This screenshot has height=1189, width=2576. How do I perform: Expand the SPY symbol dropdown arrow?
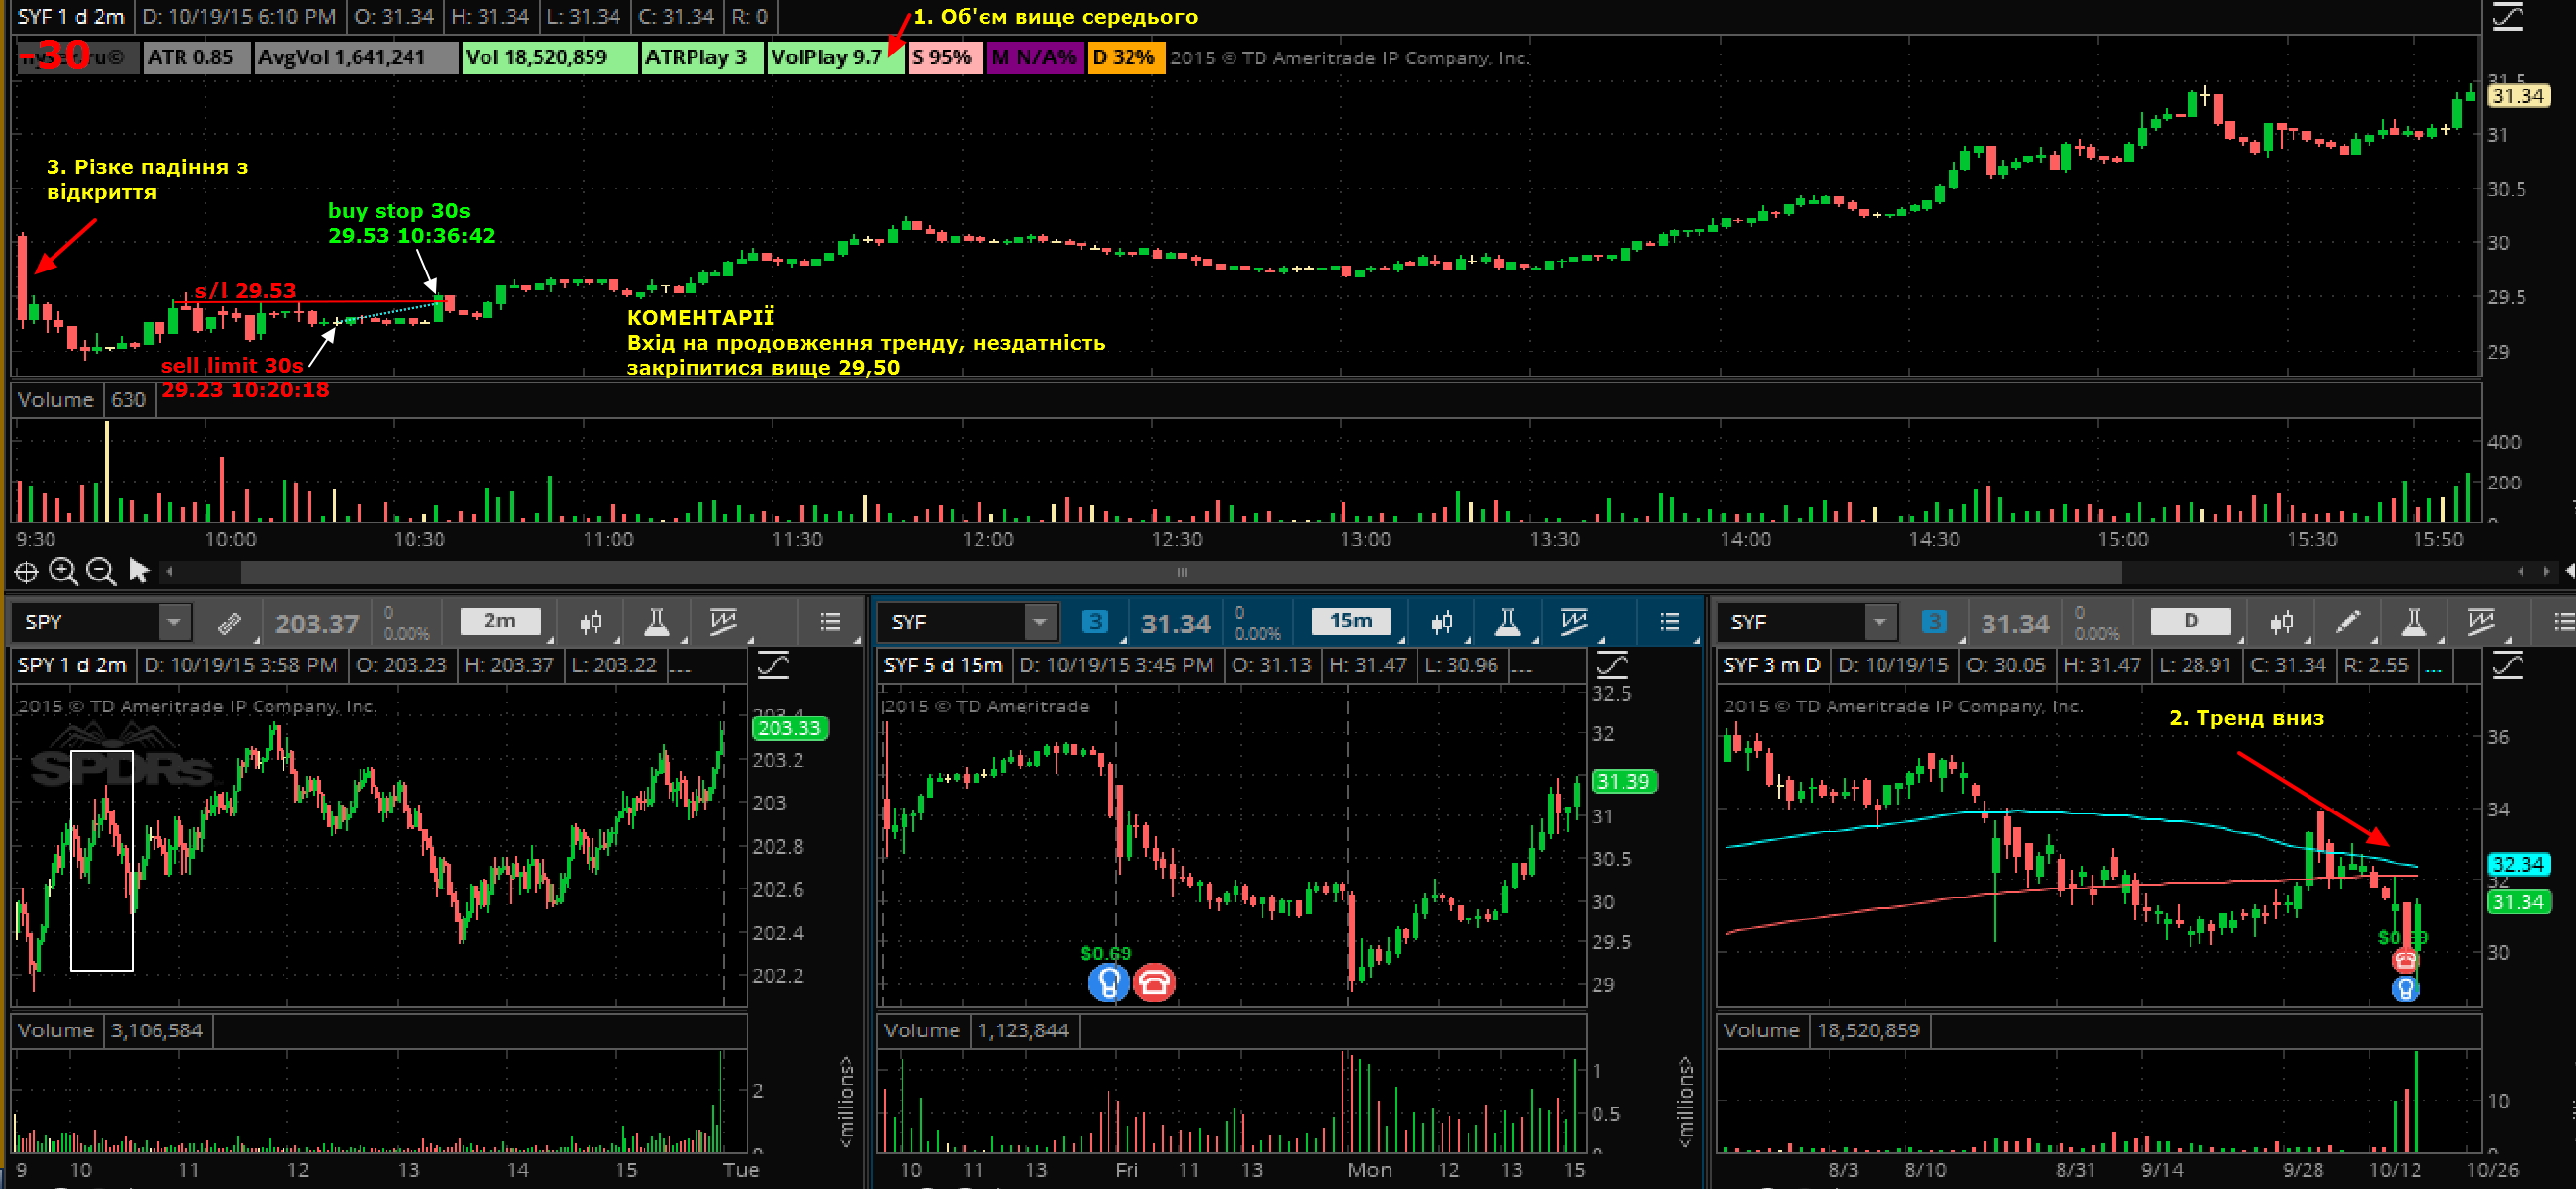pyautogui.click(x=174, y=622)
